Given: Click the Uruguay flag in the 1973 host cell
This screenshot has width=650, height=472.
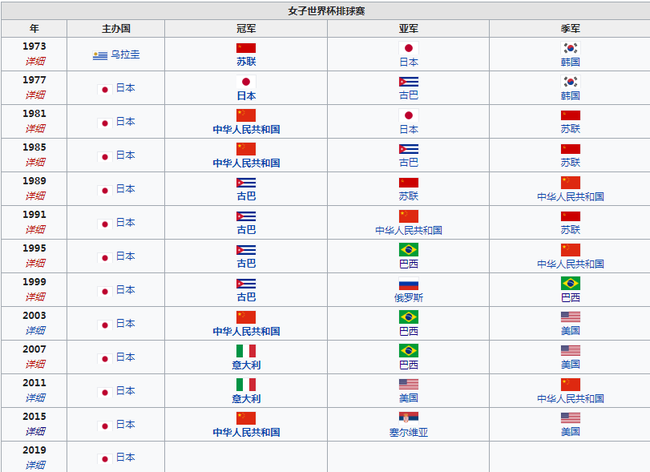Looking at the screenshot, I should 100,56.
